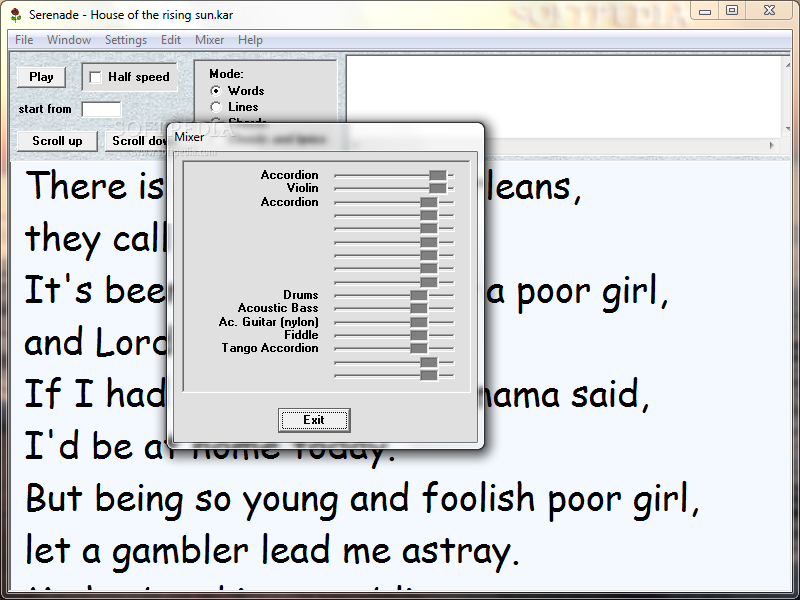Click the Play button
This screenshot has height=600, width=800.
[41, 77]
